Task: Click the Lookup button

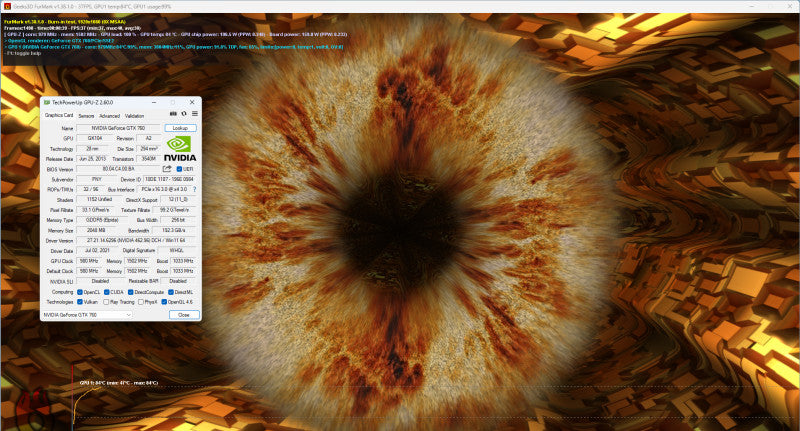Action: 180,128
